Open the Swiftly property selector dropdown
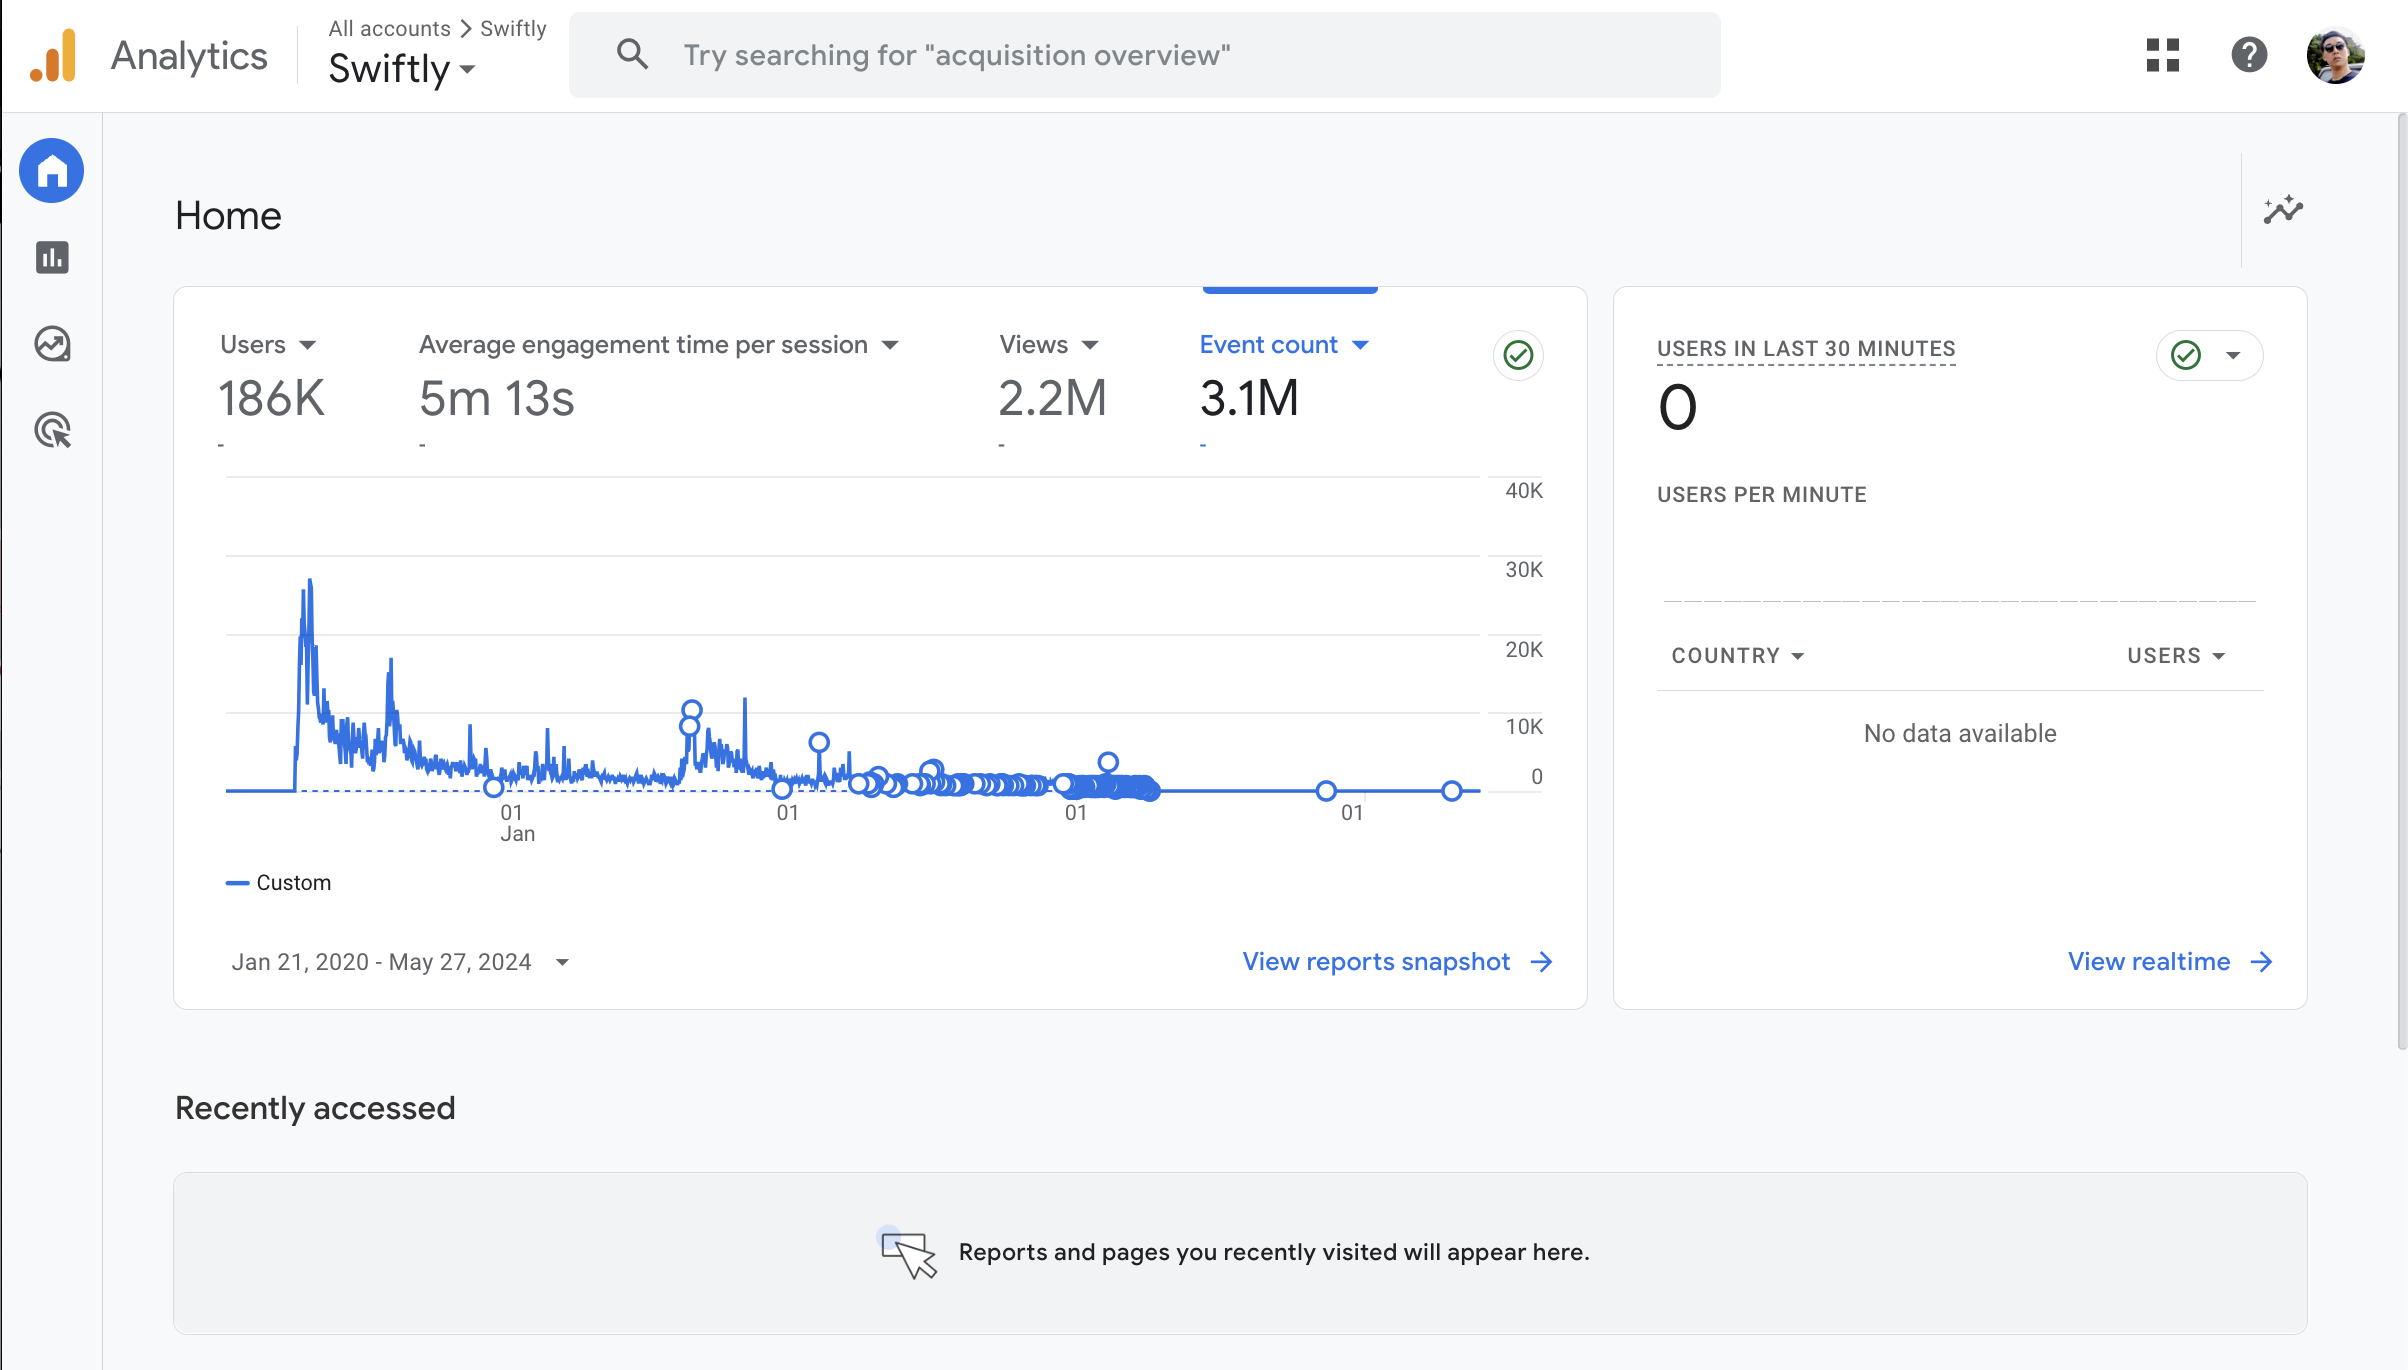The width and height of the screenshot is (2408, 1370). 402,69
